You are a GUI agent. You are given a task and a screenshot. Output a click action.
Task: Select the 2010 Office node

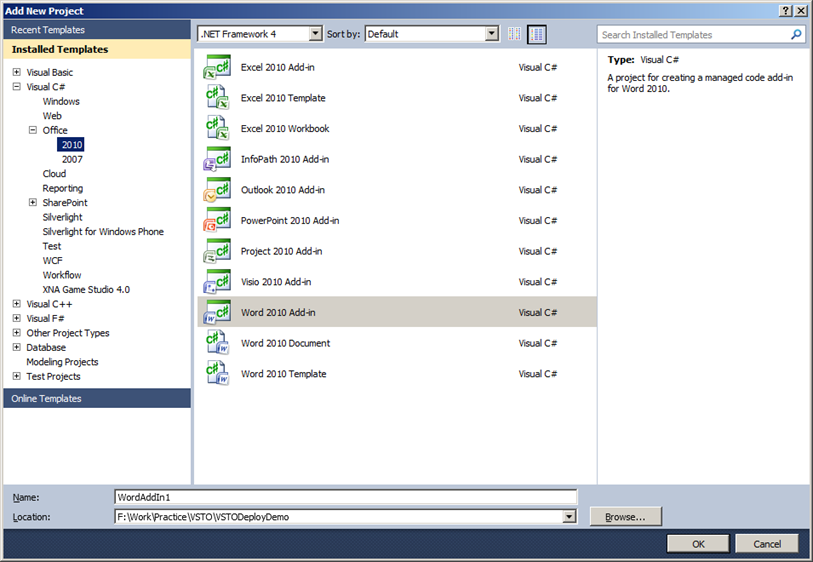(x=72, y=145)
